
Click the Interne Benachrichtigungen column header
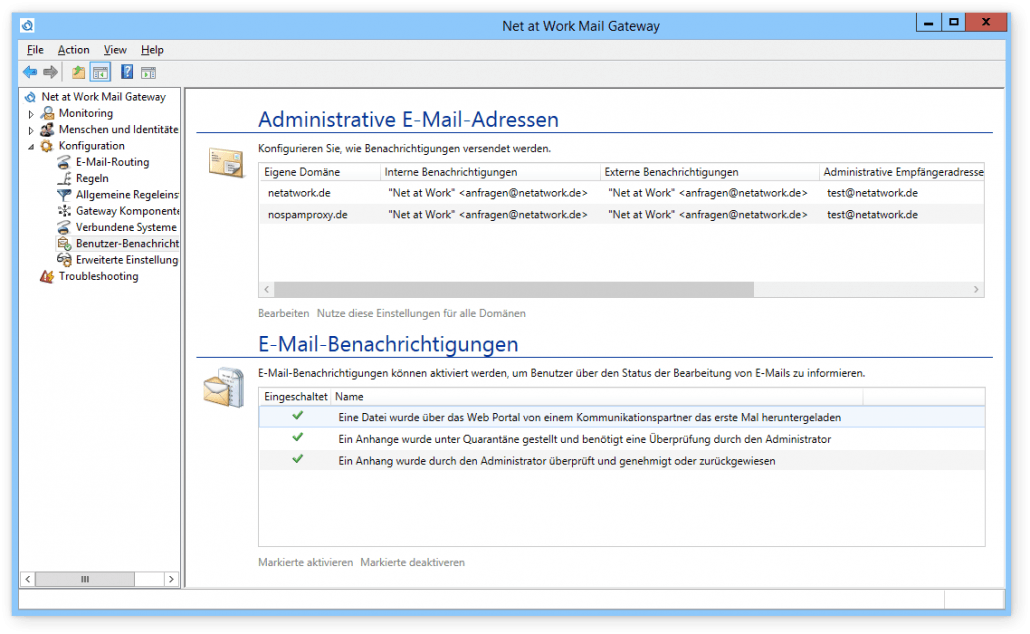point(491,172)
